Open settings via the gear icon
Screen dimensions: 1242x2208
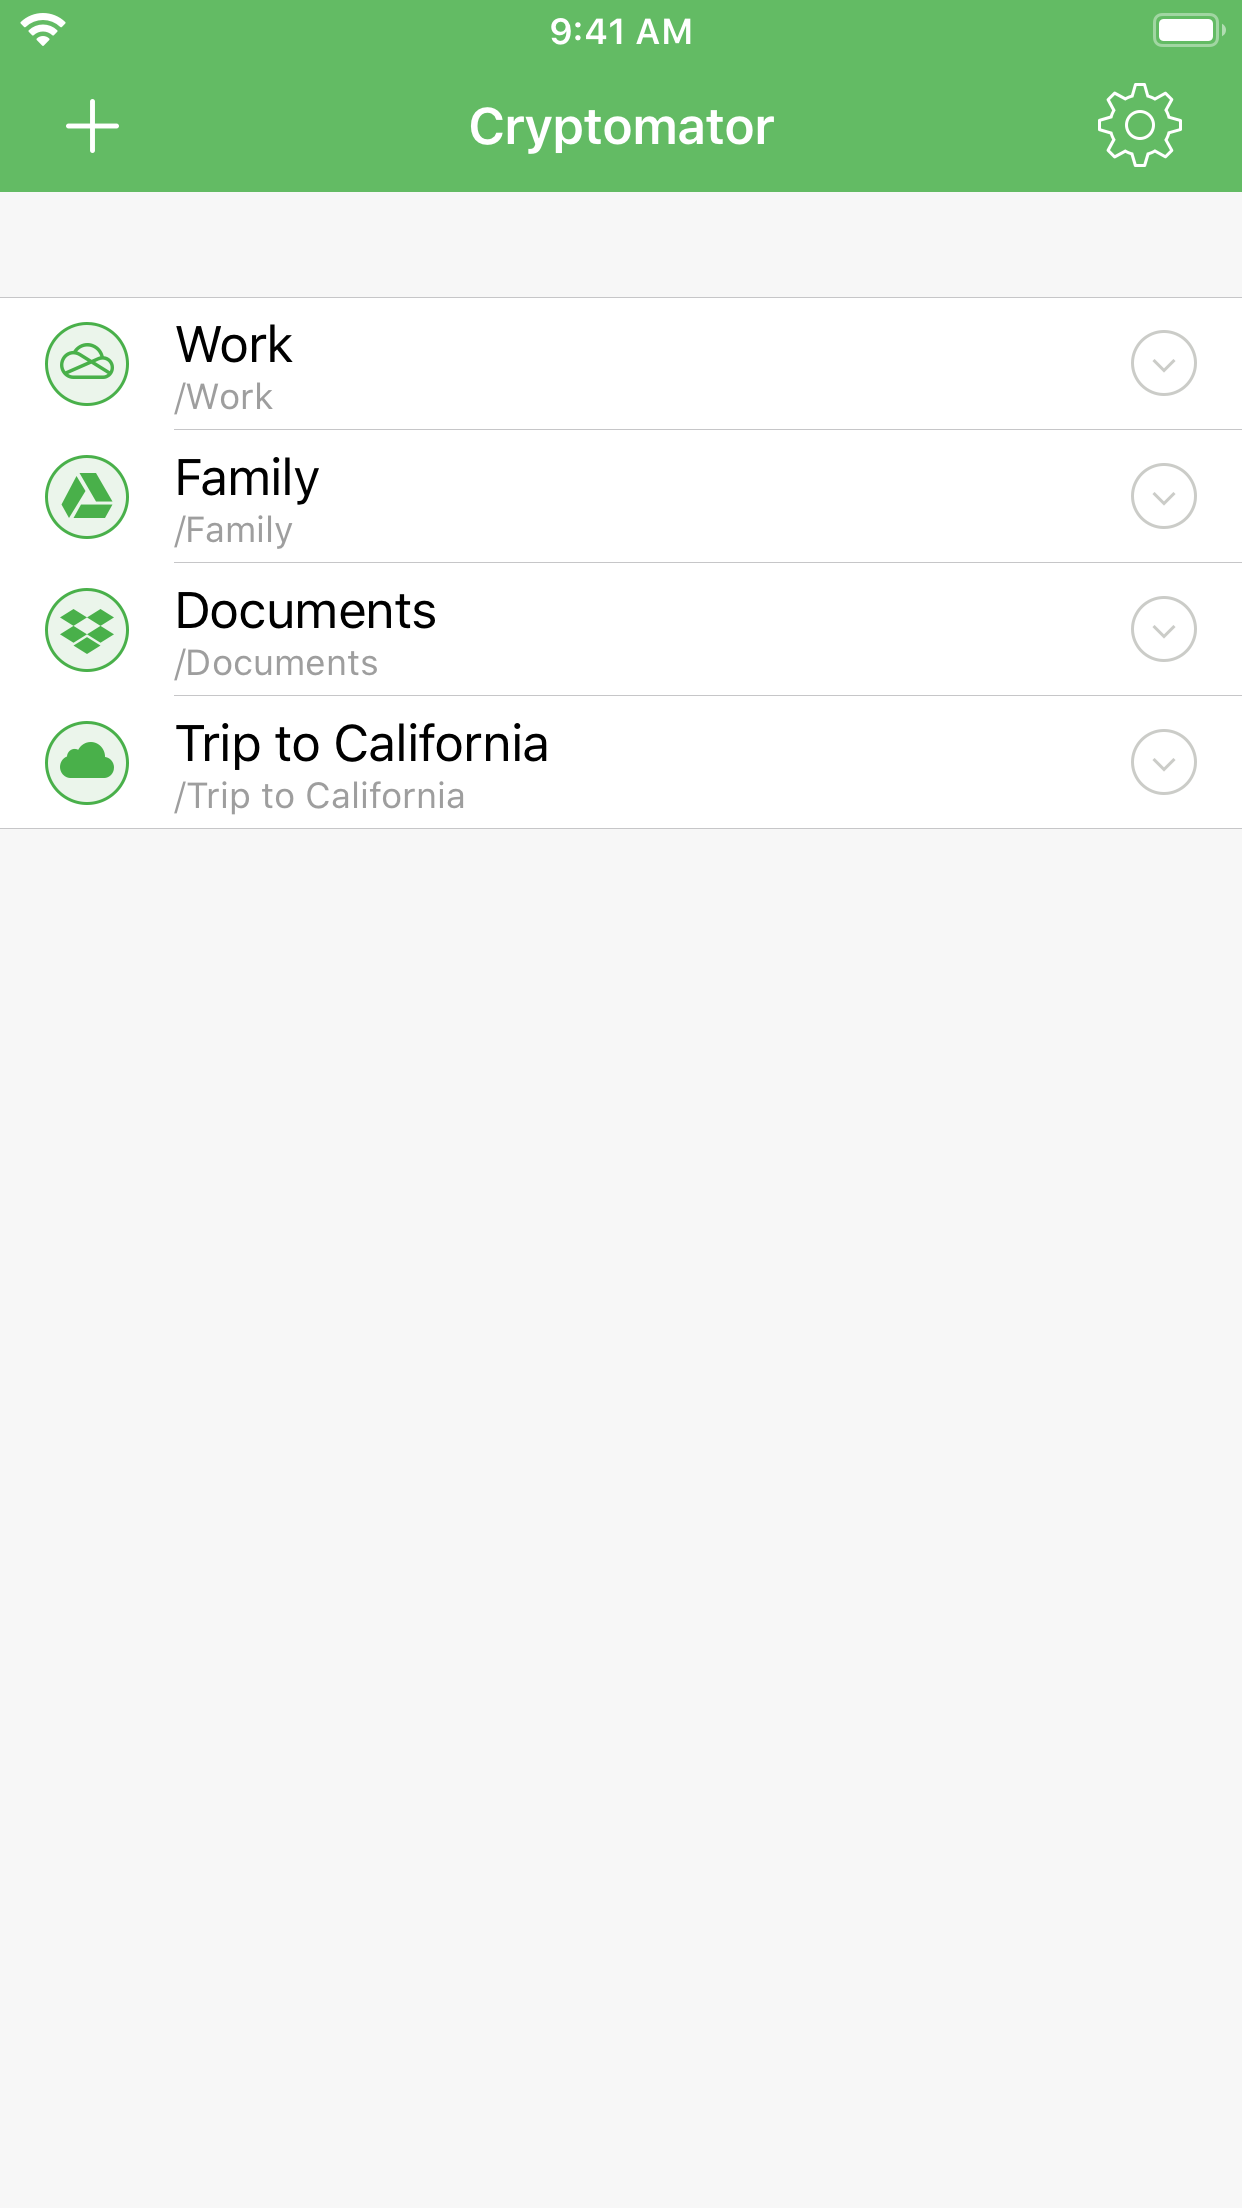1139,126
